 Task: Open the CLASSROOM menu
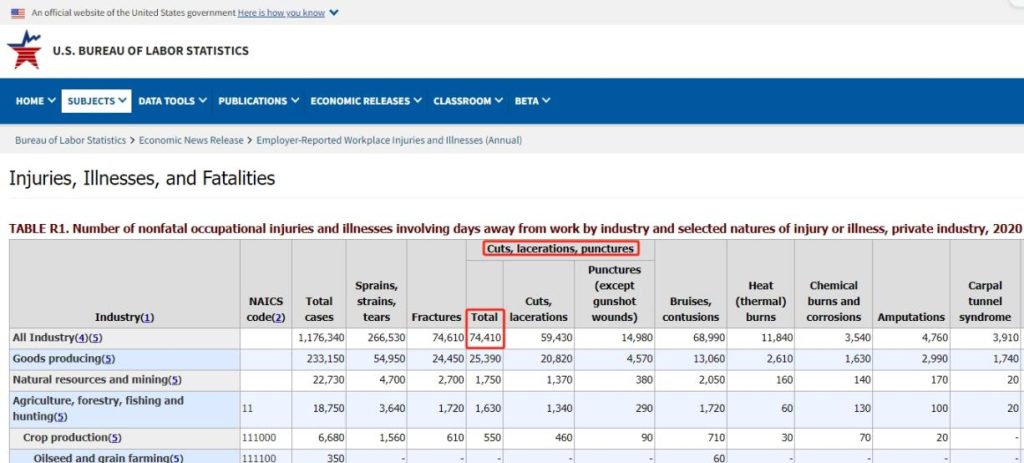pyautogui.click(x=467, y=101)
